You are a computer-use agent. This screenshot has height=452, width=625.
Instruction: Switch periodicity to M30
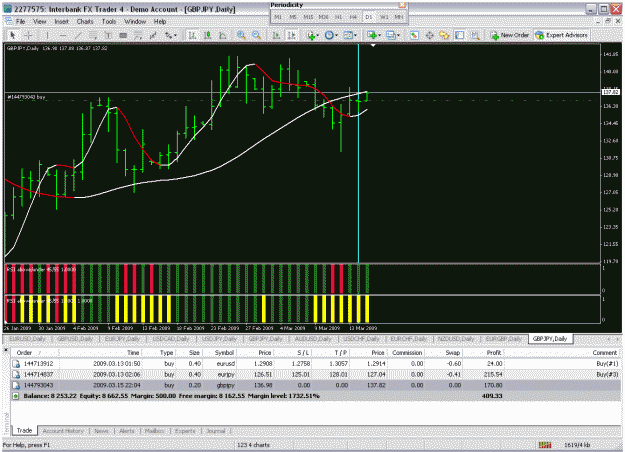point(323,17)
